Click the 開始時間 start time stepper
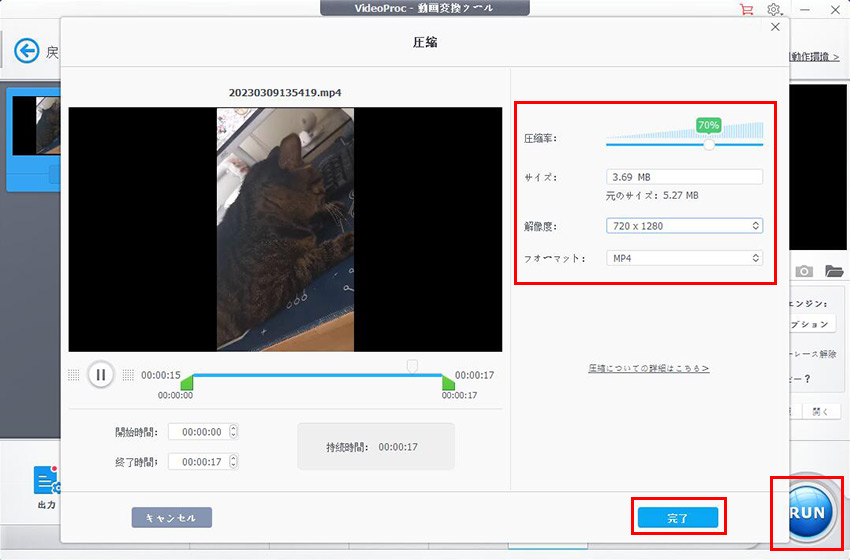 click(x=233, y=432)
